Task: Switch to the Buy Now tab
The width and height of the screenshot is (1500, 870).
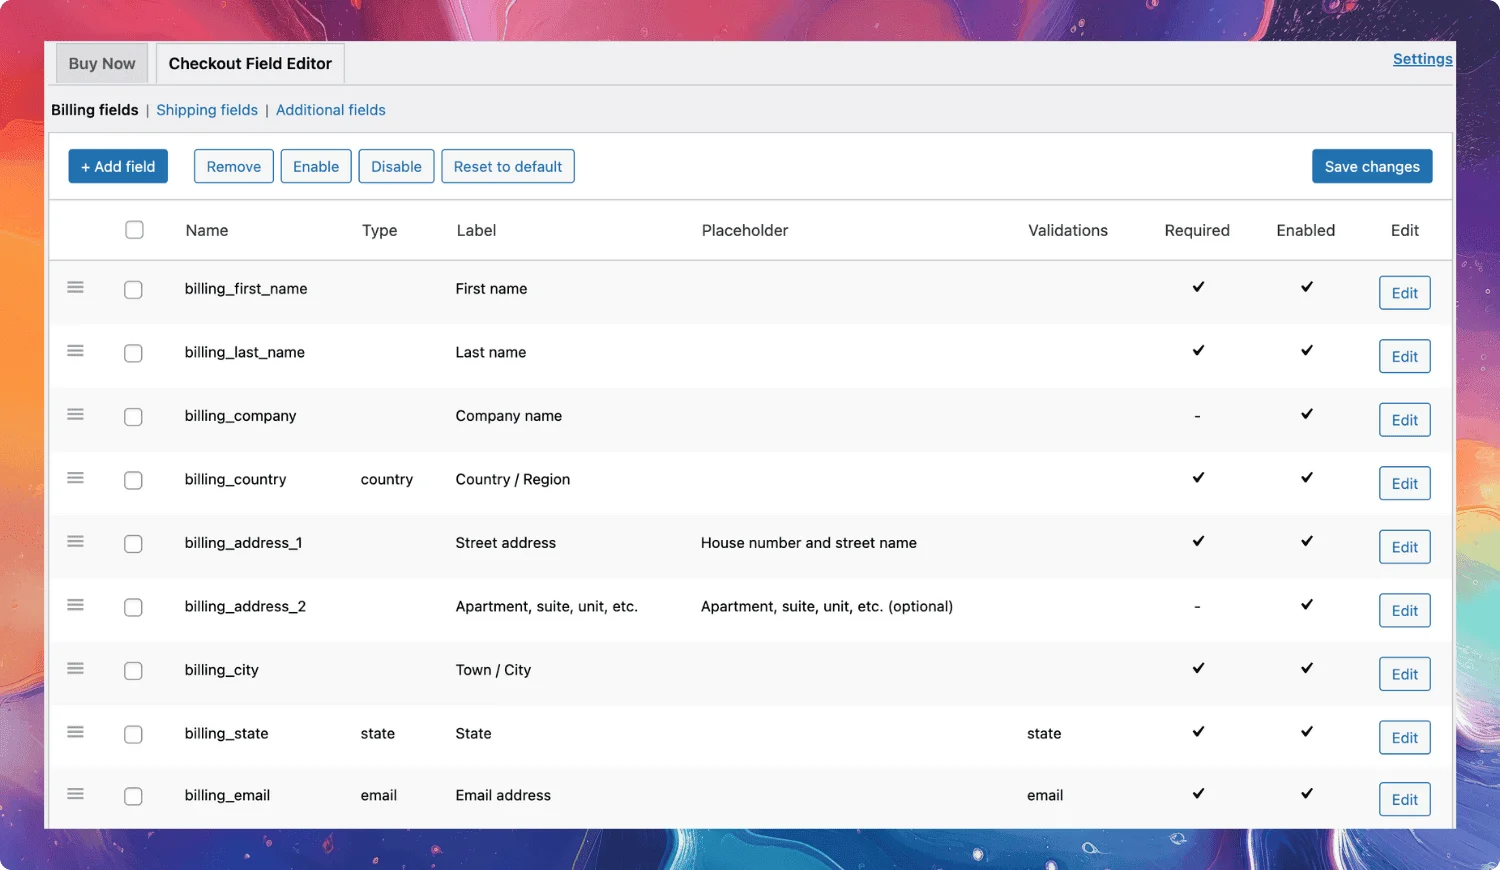Action: 102,63
